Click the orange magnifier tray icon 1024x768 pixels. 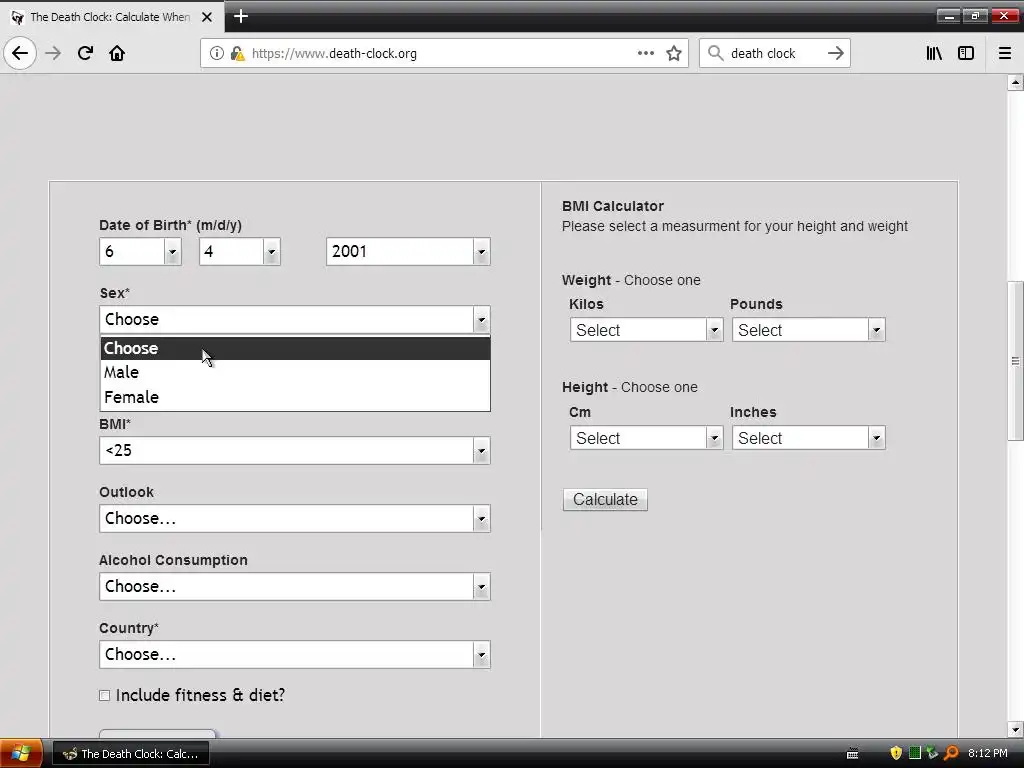951,753
